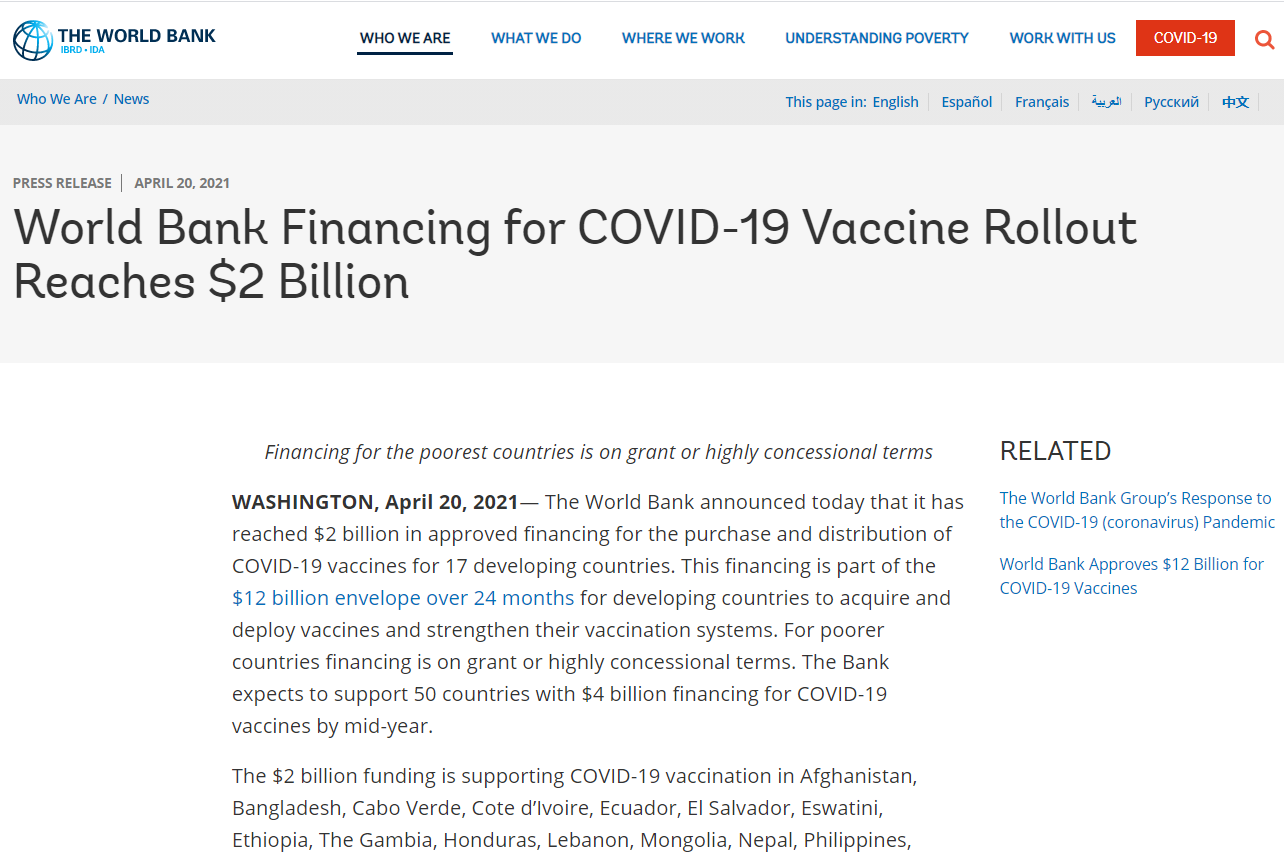Switch the page language to Français
The height and width of the screenshot is (856, 1284).
coord(1042,101)
